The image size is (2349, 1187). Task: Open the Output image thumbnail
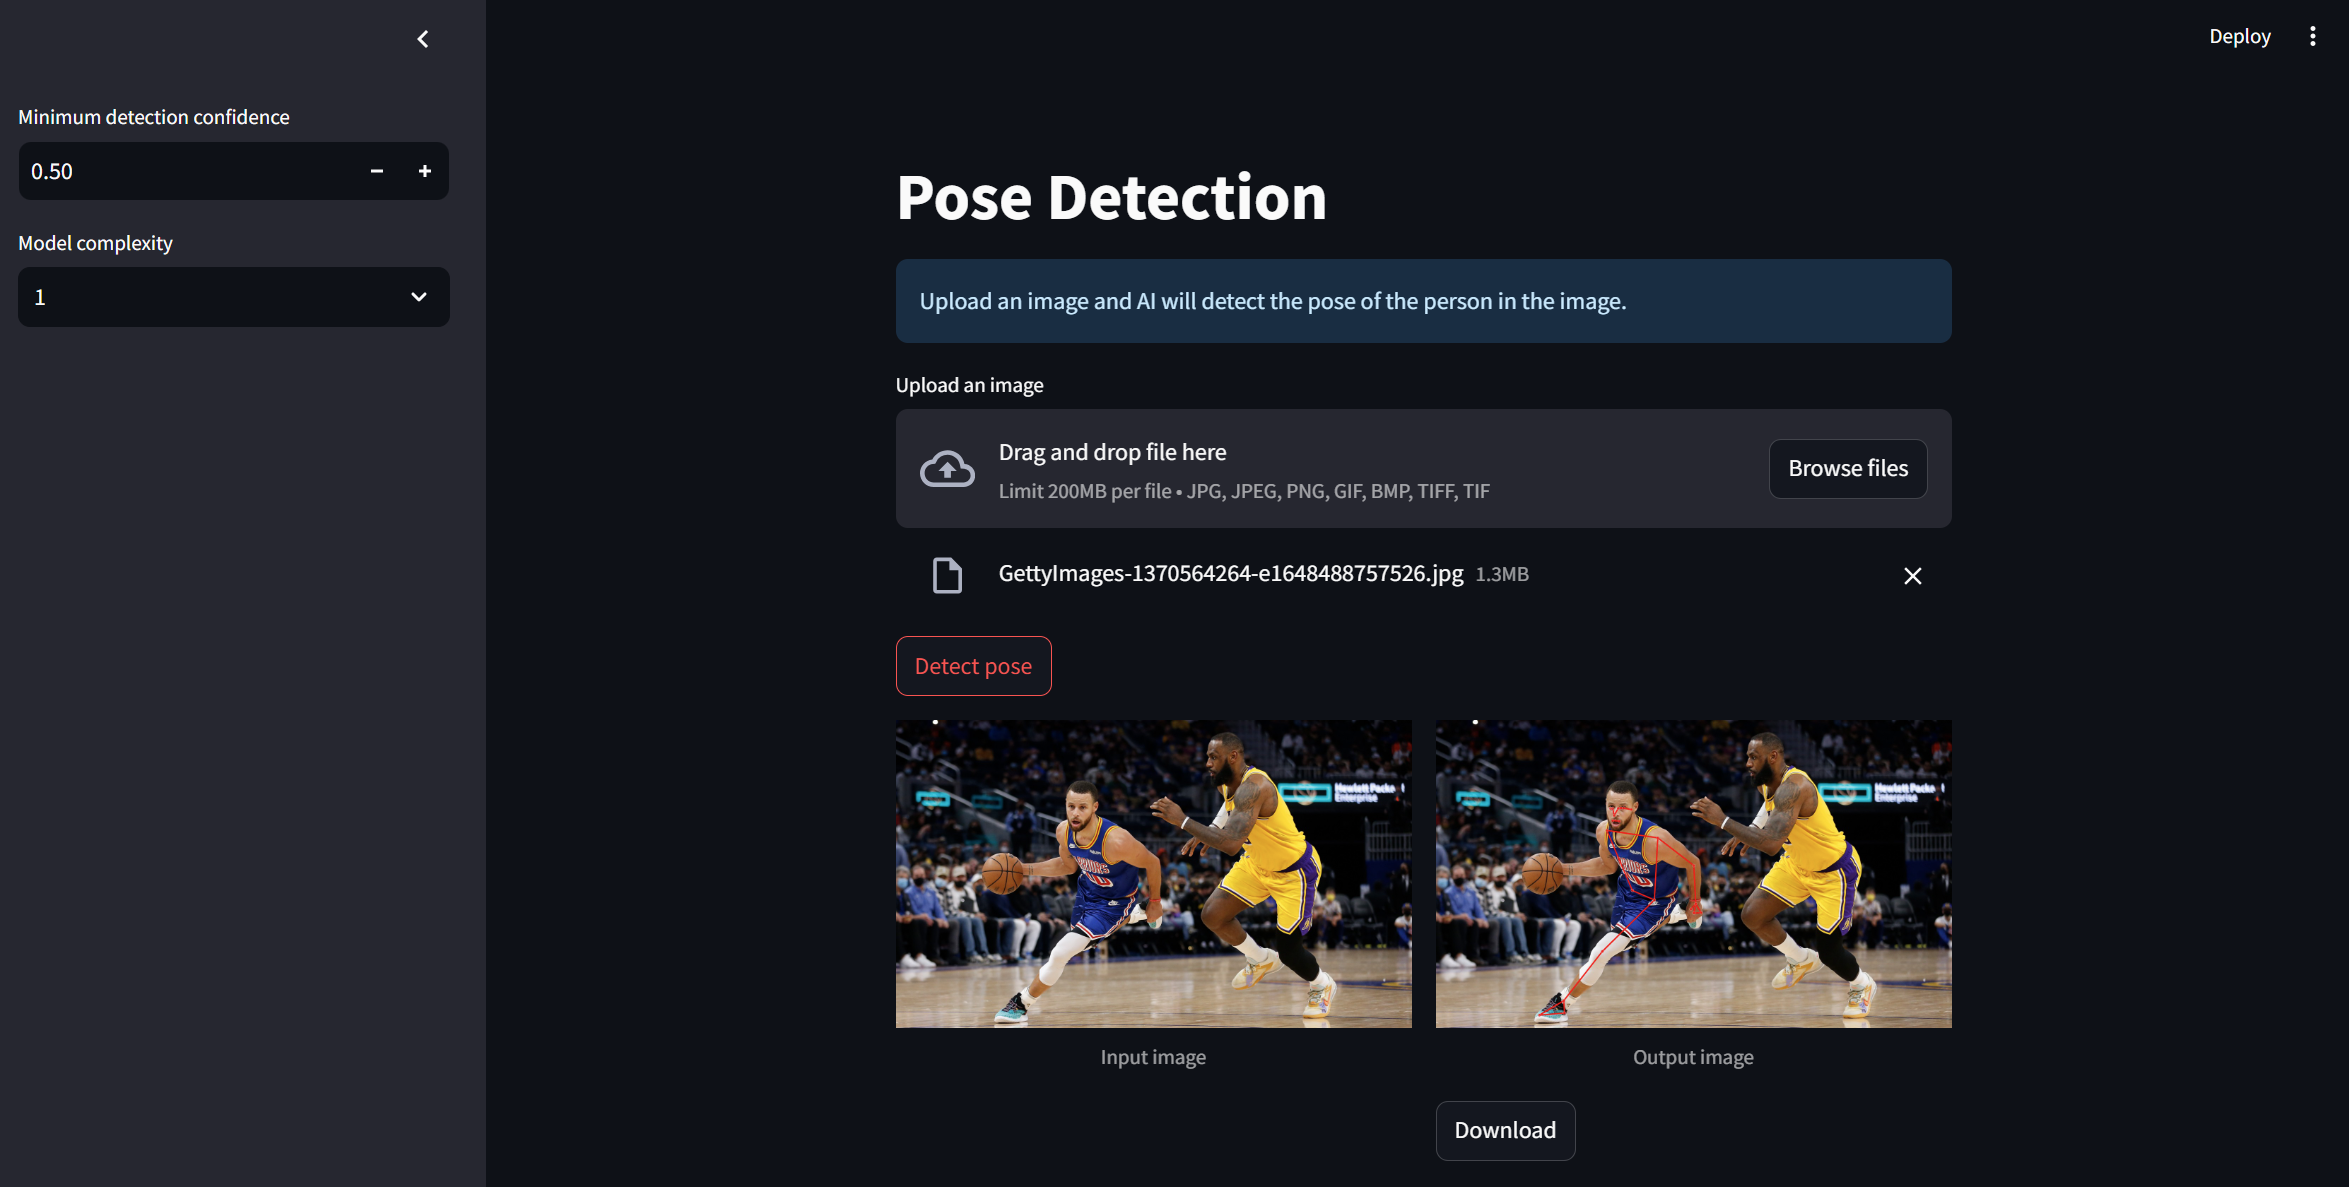coord(1693,874)
